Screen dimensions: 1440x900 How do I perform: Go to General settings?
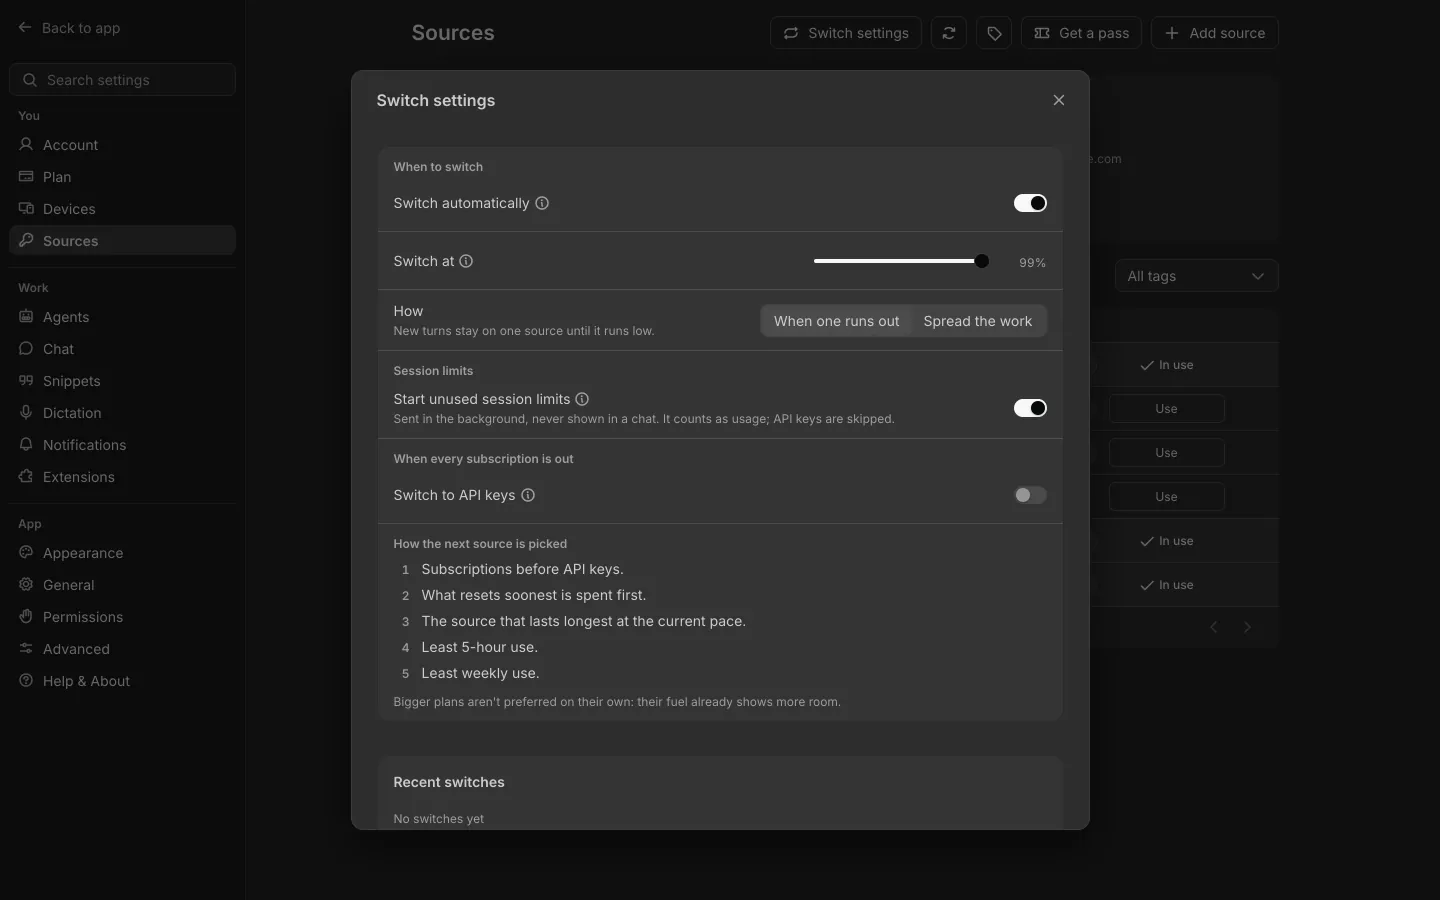point(122,585)
